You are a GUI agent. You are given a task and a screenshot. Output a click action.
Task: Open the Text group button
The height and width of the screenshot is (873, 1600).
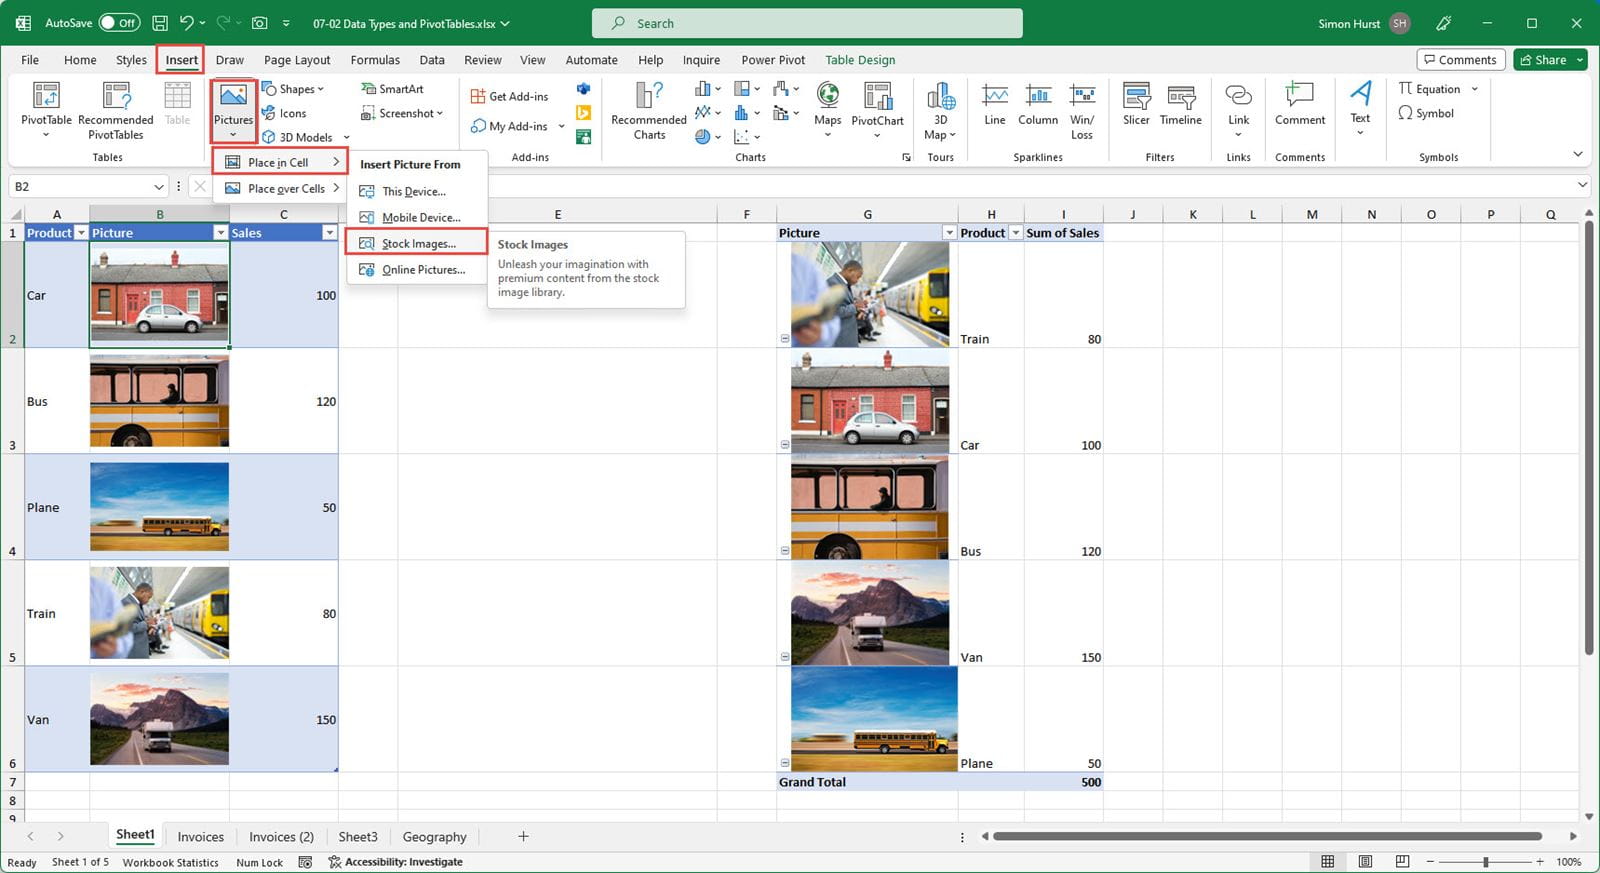click(1360, 109)
